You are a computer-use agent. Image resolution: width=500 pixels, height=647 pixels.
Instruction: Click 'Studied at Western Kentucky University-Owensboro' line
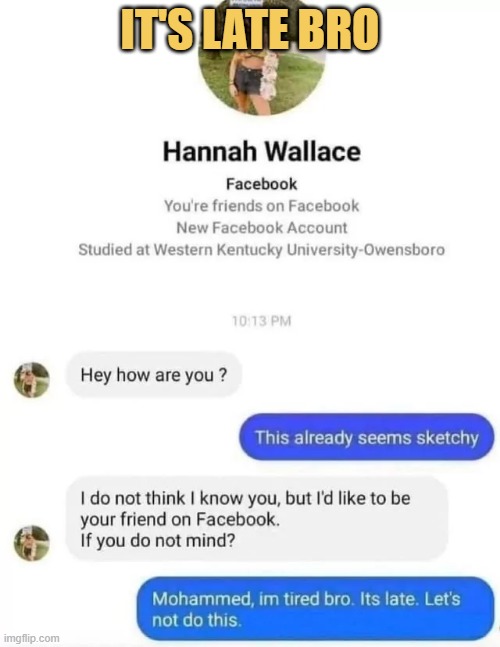[x=262, y=250]
